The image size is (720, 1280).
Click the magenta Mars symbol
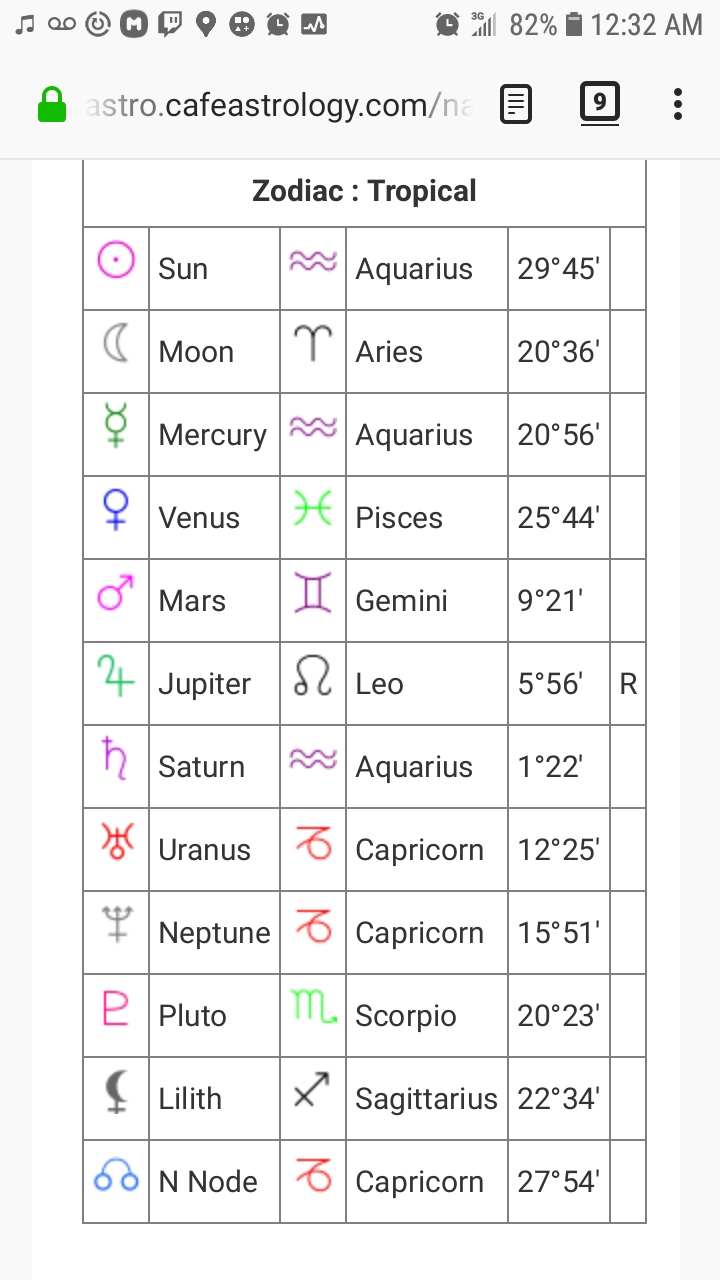point(115,599)
